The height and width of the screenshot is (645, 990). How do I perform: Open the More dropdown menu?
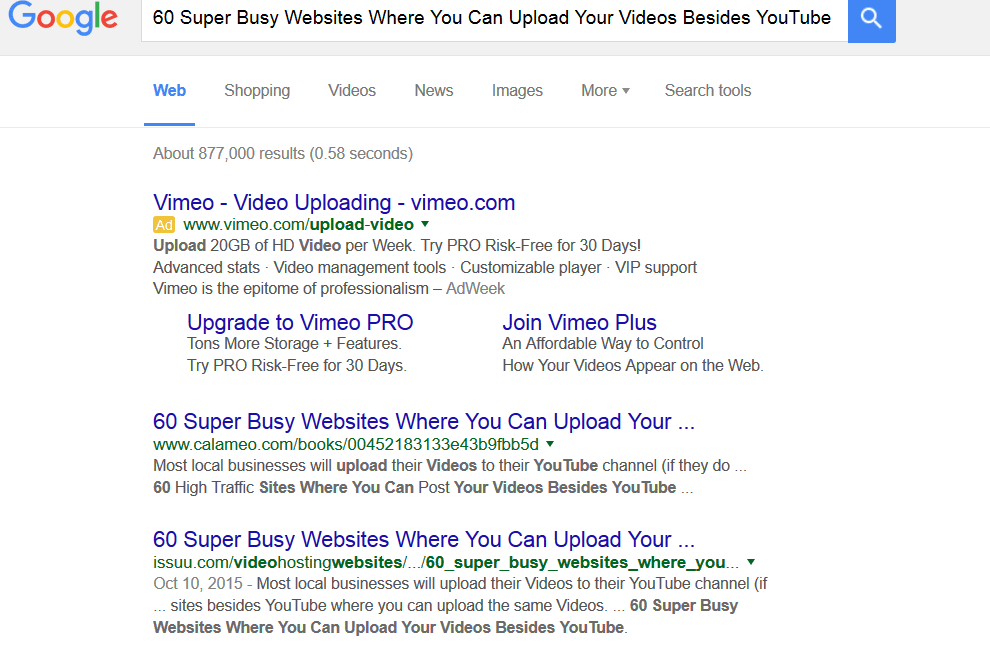(x=605, y=90)
